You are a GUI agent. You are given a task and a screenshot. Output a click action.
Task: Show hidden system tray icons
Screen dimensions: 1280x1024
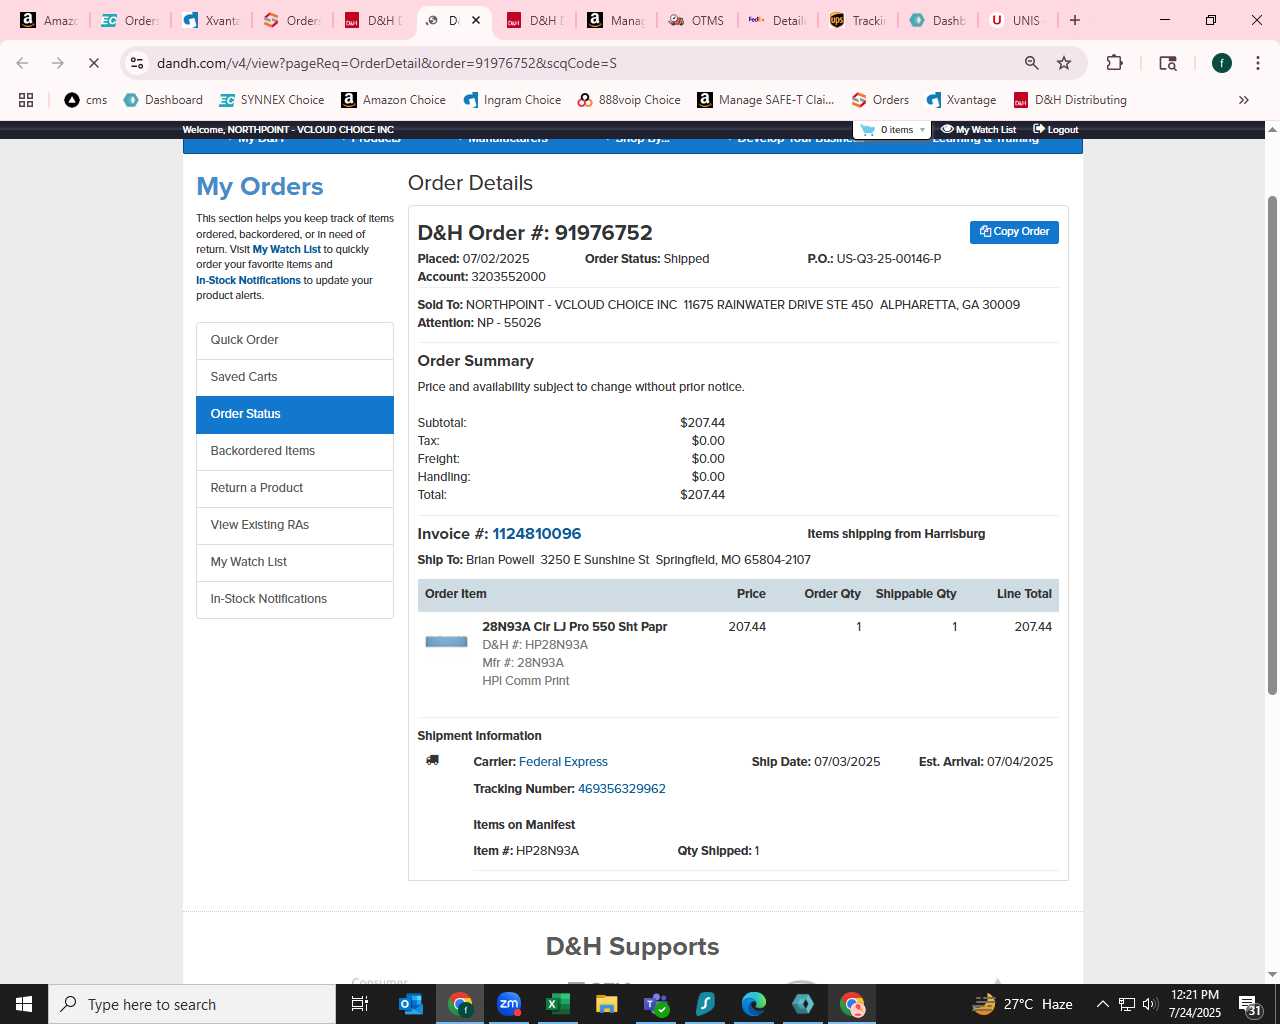click(1102, 1004)
